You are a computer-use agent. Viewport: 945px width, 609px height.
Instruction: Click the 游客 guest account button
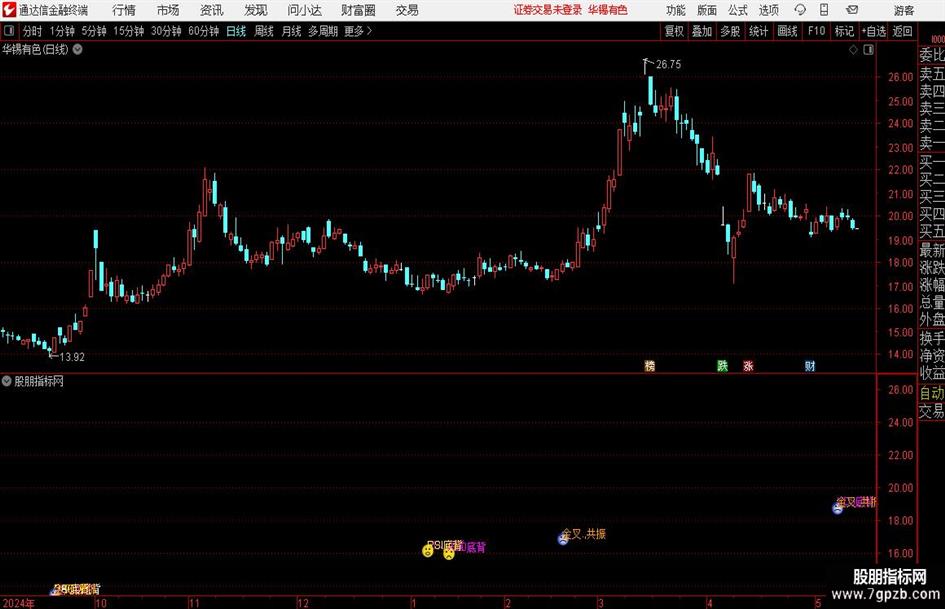904,10
